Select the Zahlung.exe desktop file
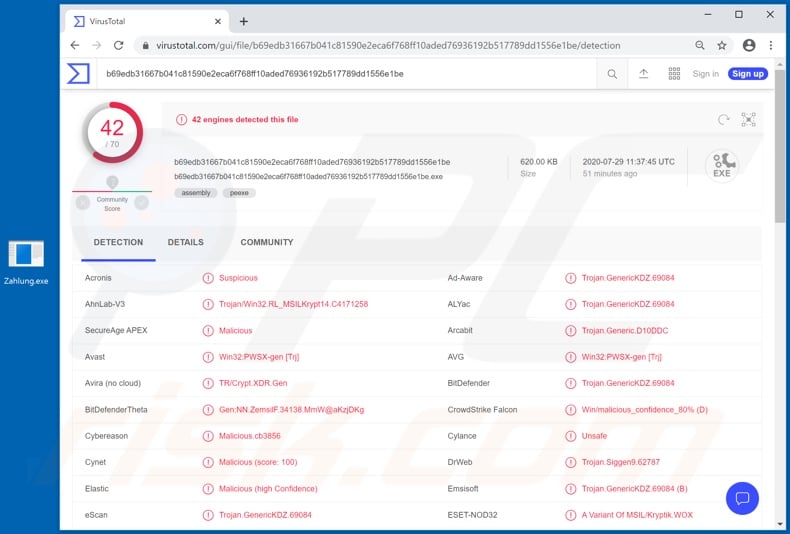790x534 pixels. (x=26, y=263)
